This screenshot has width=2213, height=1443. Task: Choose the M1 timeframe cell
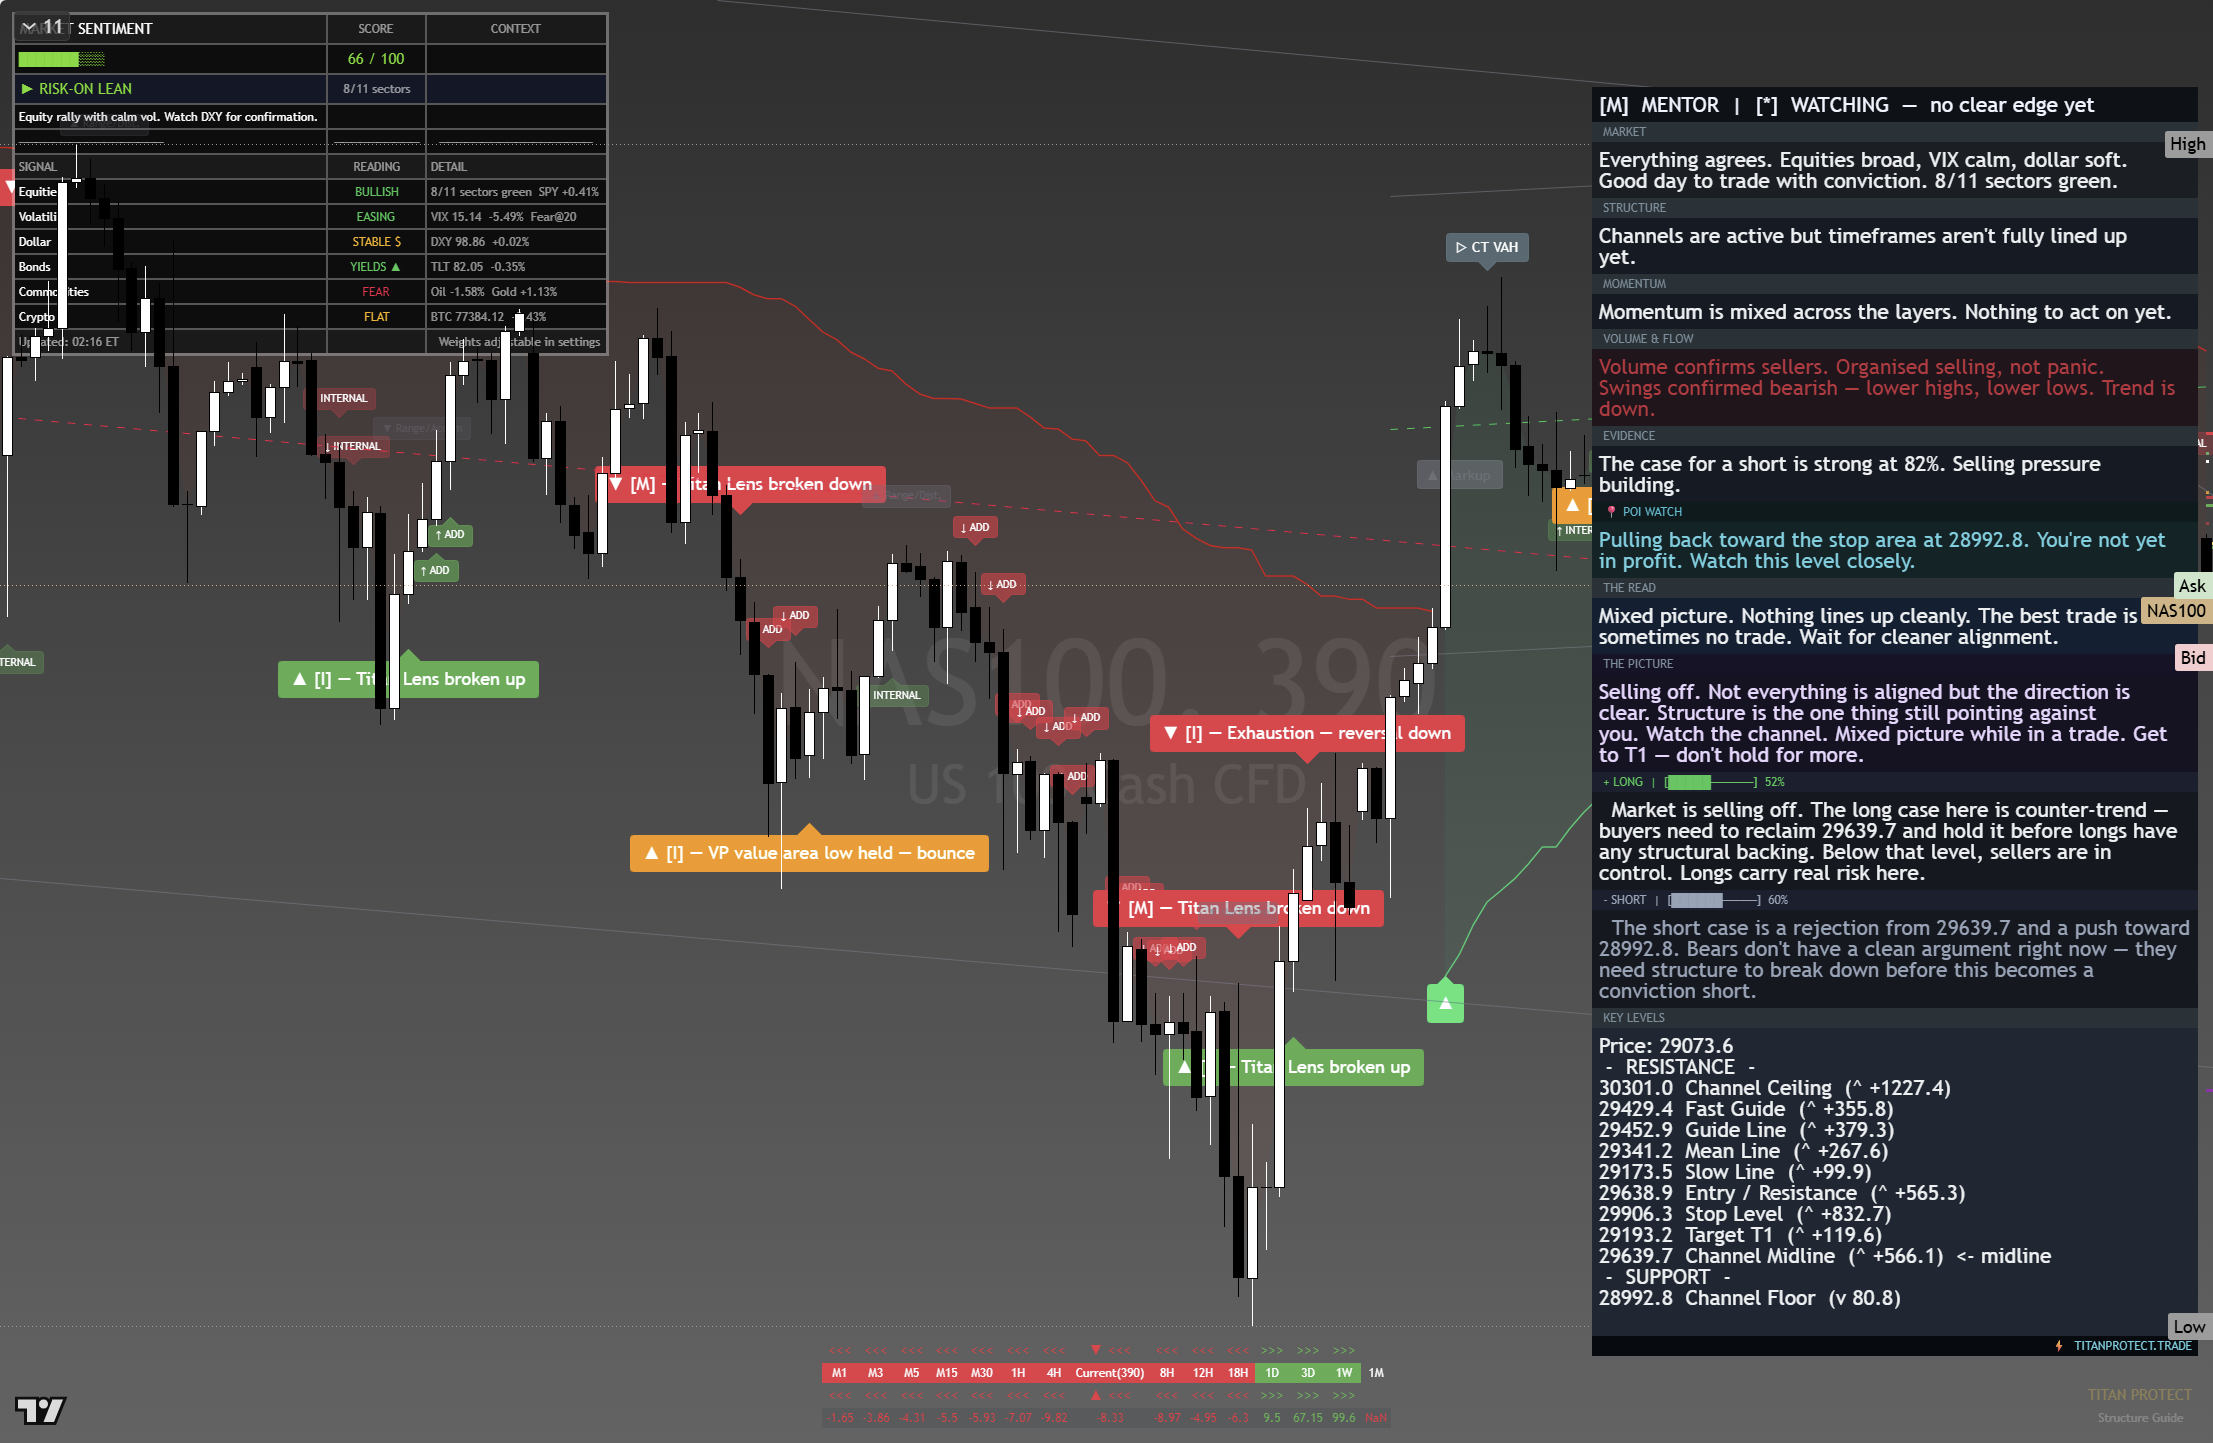839,1373
